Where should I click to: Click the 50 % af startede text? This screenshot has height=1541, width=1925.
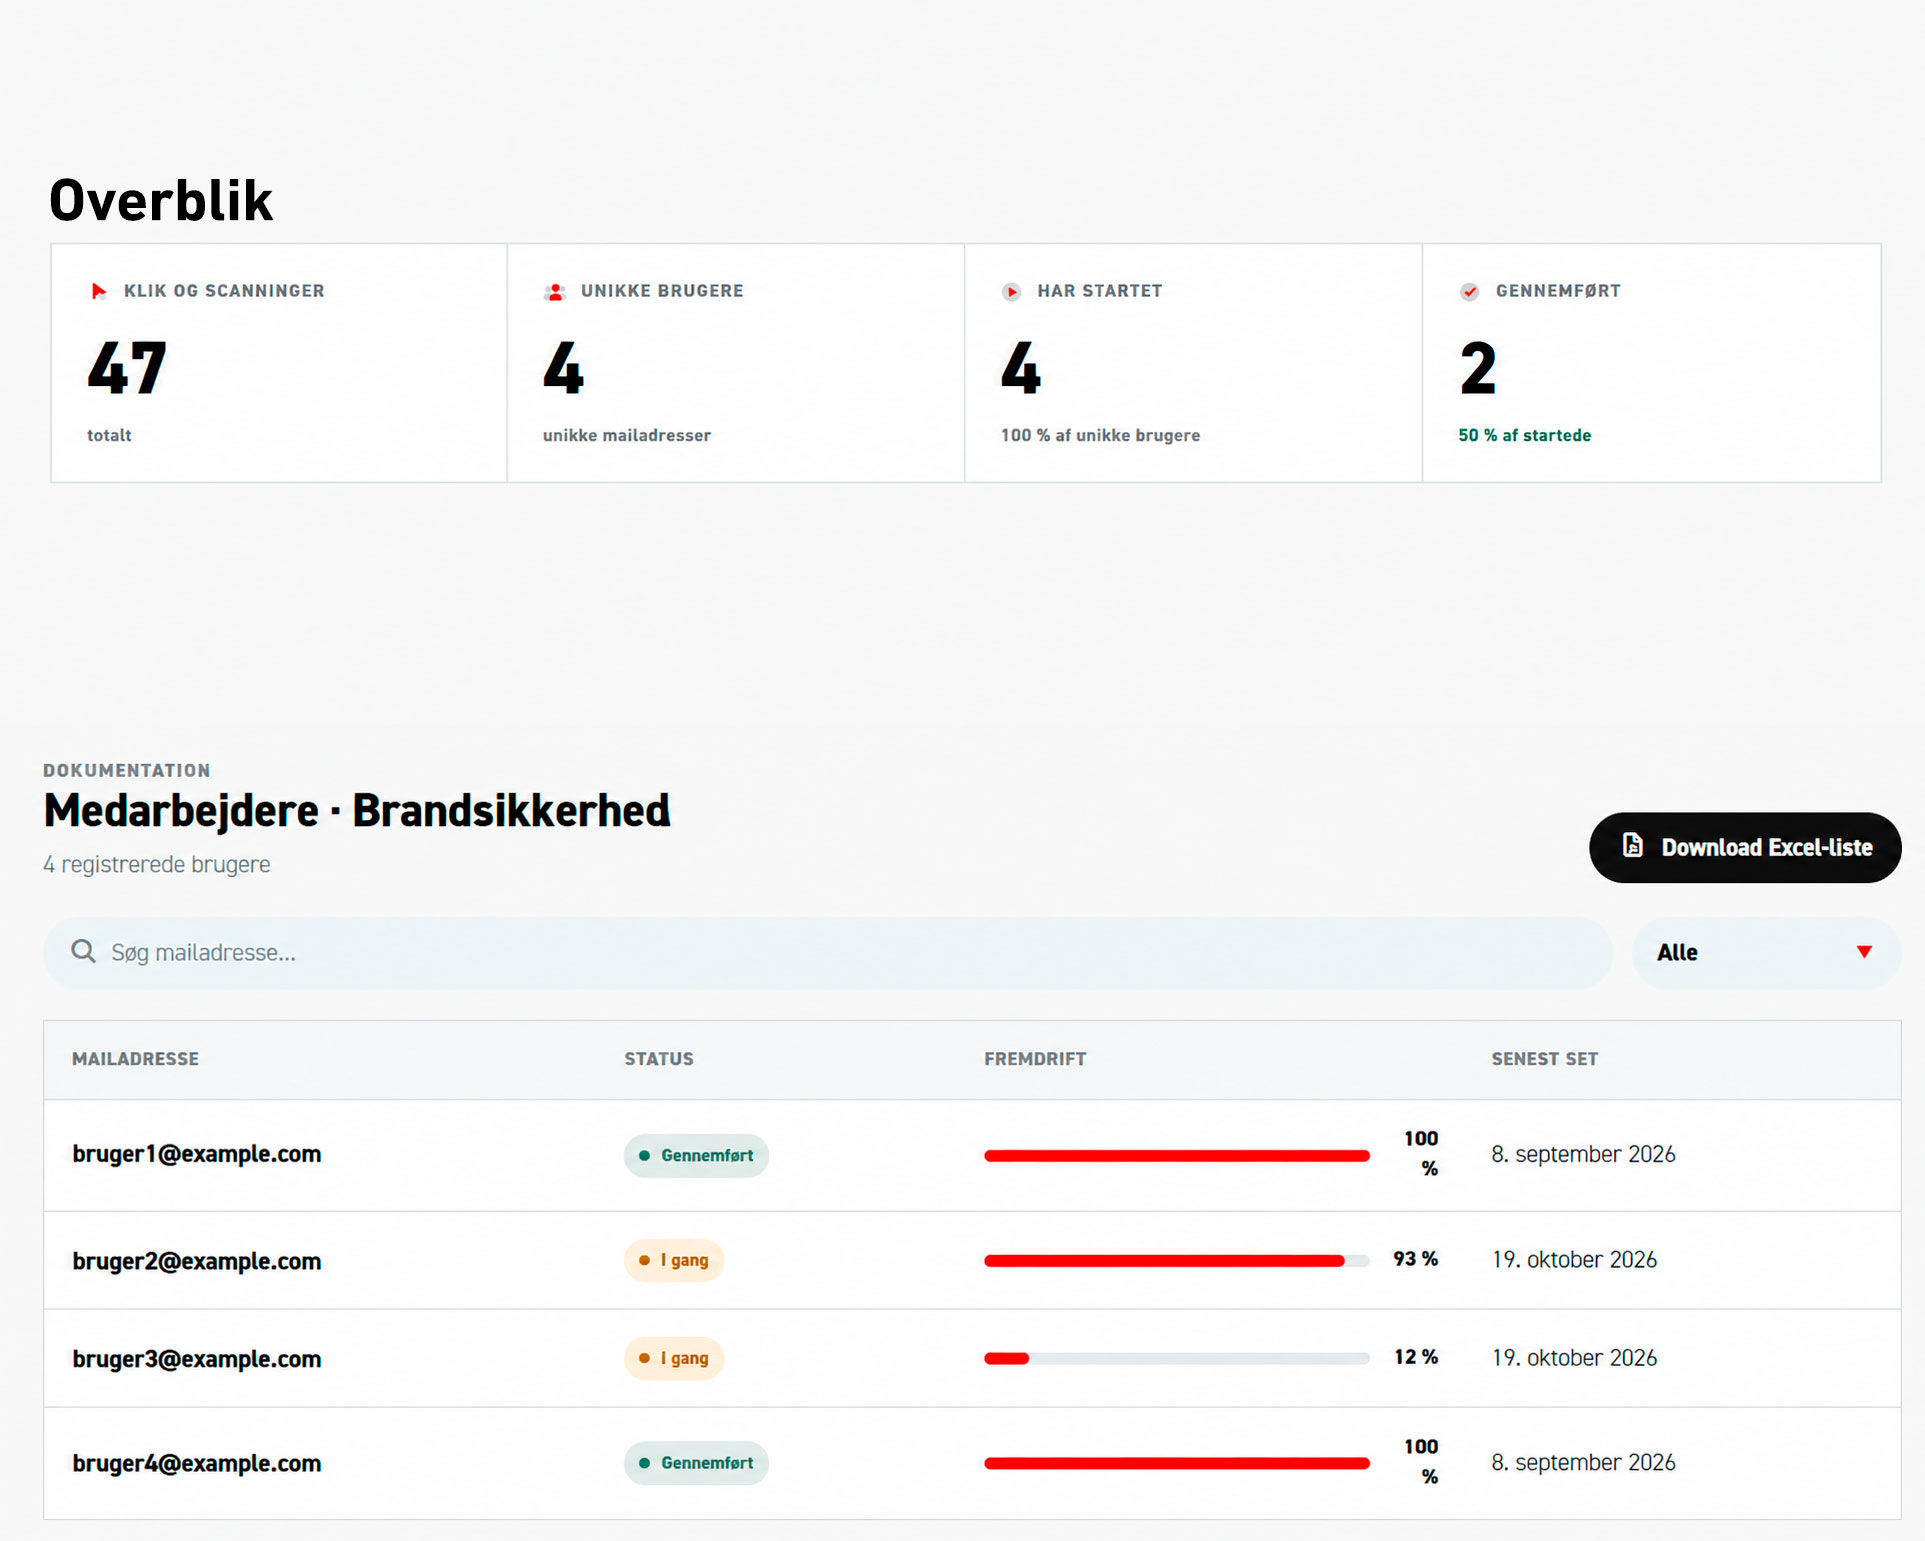pyautogui.click(x=1524, y=435)
